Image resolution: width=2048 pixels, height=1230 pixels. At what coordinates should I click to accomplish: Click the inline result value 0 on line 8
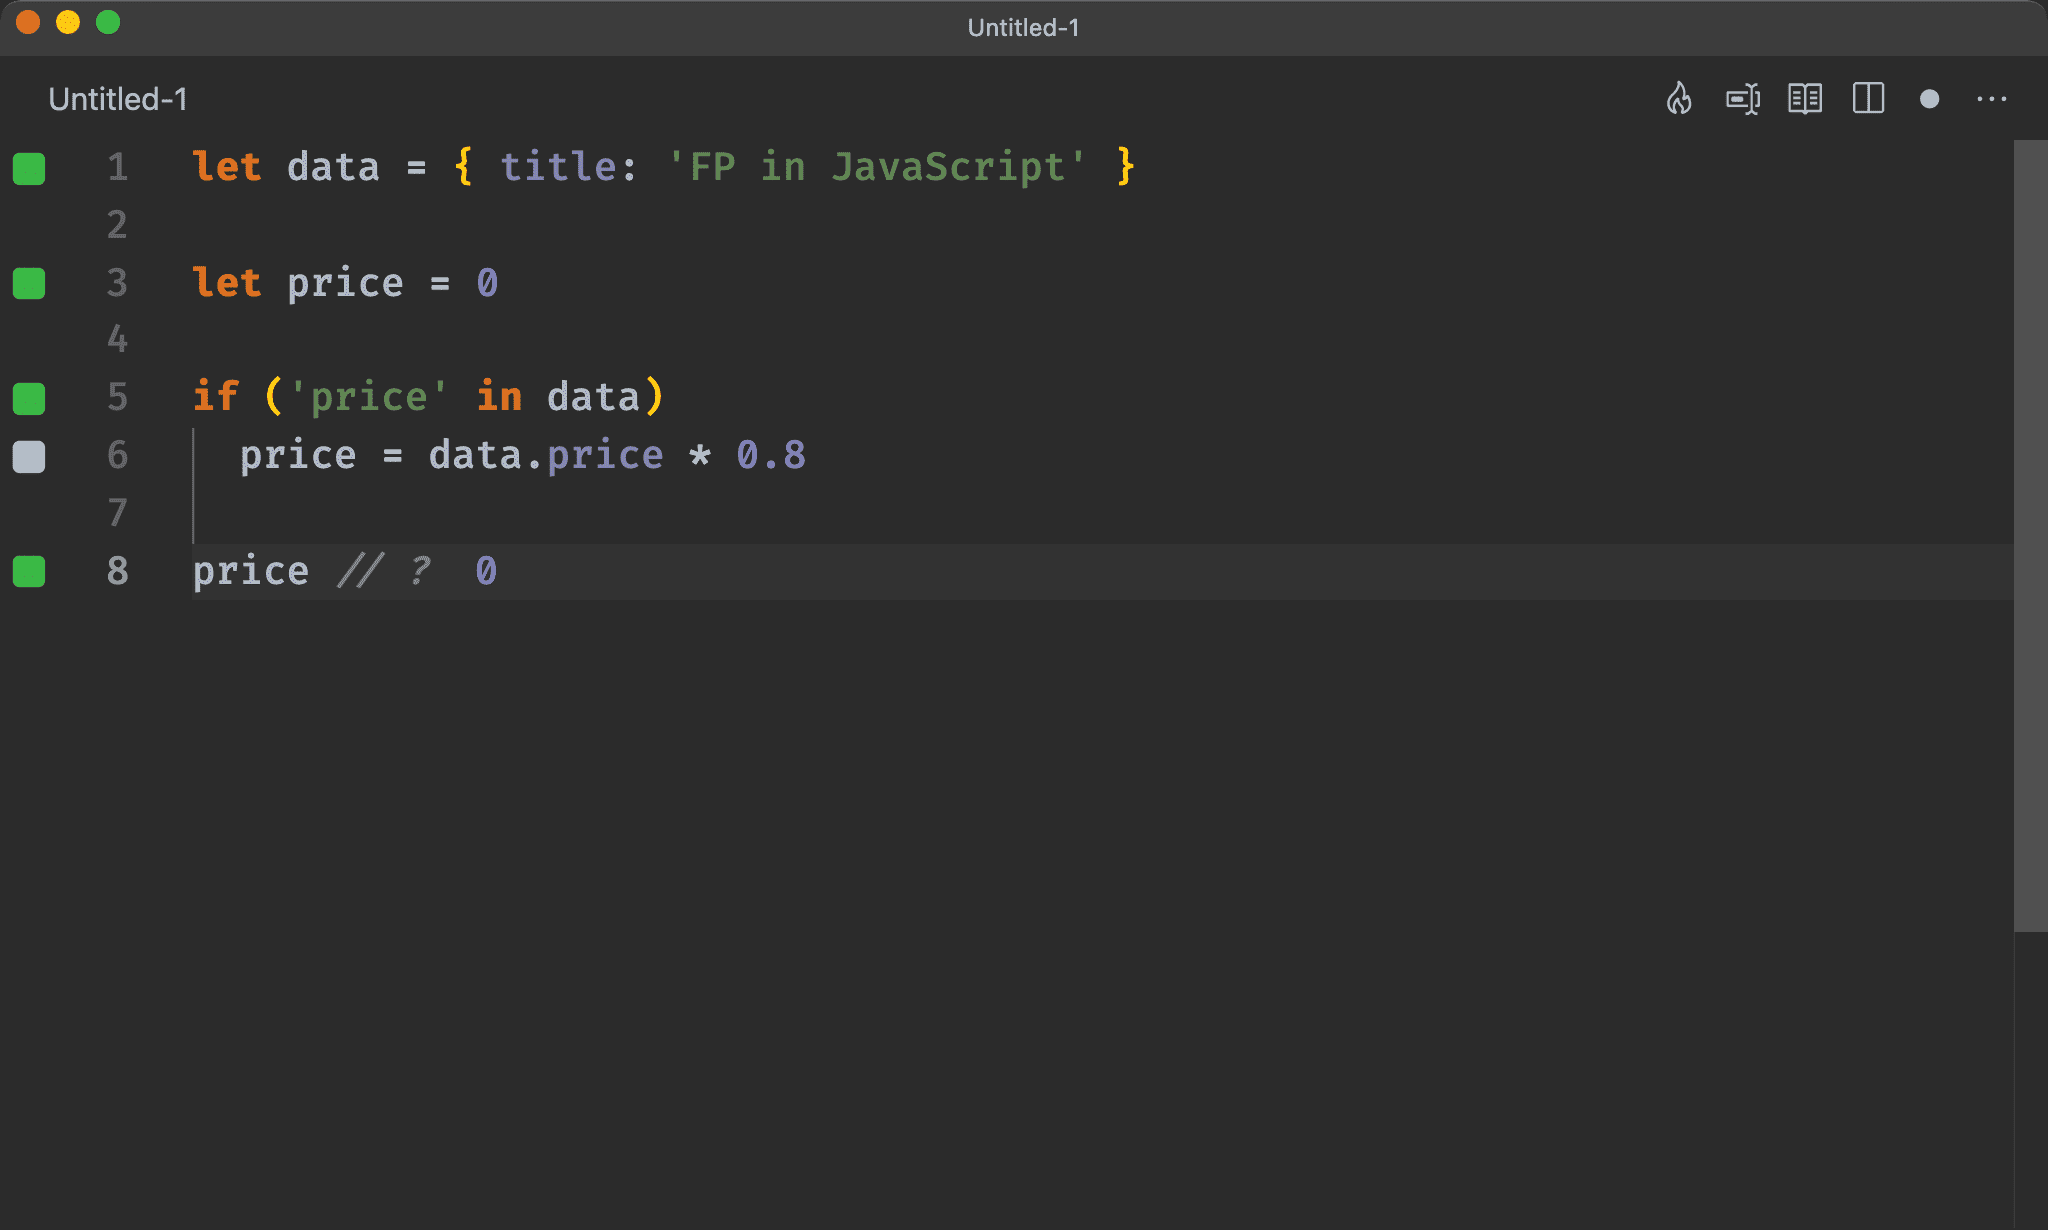(x=486, y=571)
